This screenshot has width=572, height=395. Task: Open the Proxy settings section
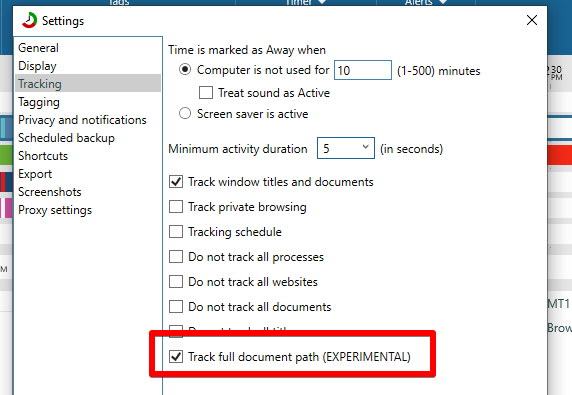[x=55, y=210]
